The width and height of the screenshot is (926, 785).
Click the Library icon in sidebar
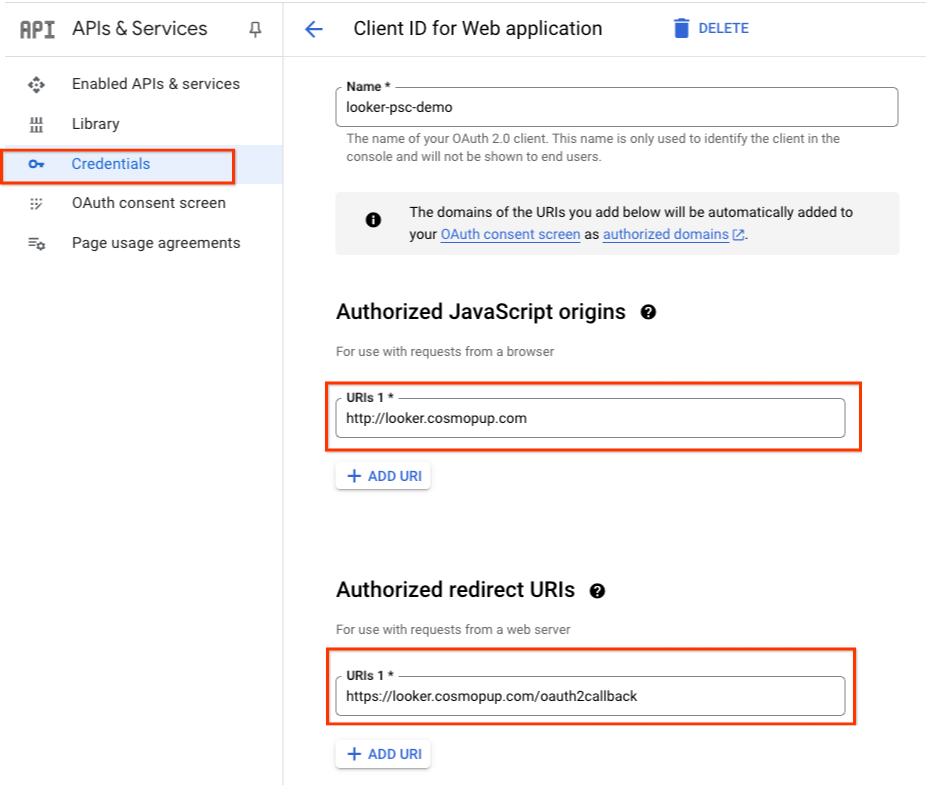pos(37,124)
